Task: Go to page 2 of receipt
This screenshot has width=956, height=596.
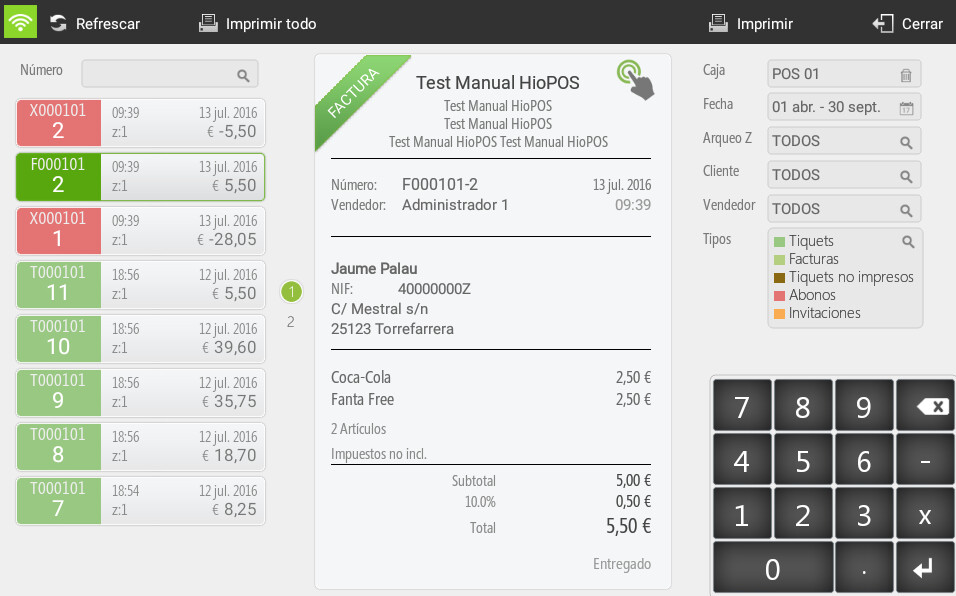Action: point(291,322)
